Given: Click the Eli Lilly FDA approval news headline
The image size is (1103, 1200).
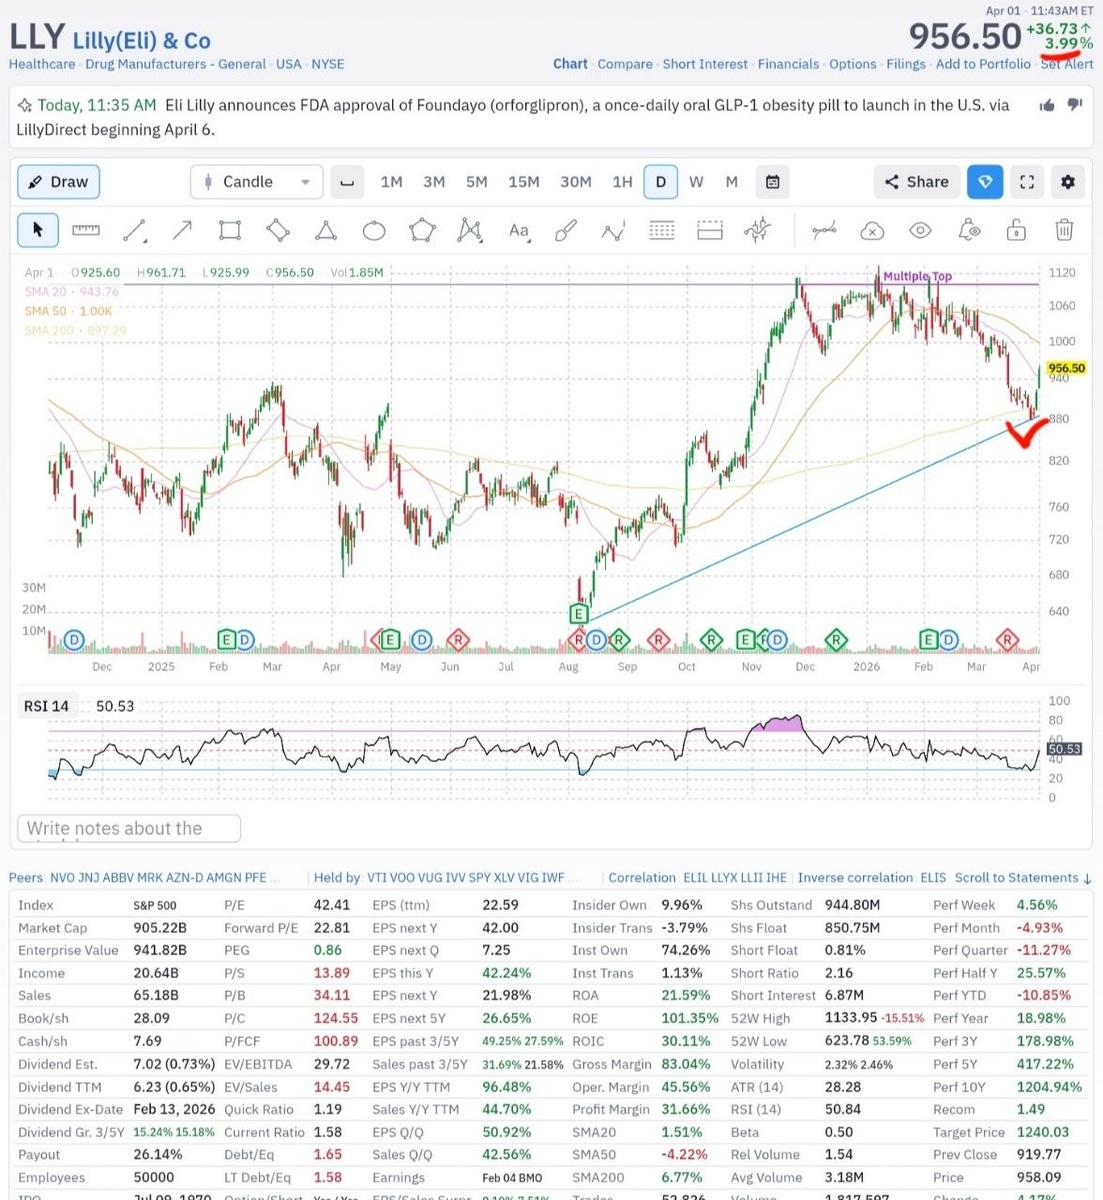Looking at the screenshot, I should 512,117.
